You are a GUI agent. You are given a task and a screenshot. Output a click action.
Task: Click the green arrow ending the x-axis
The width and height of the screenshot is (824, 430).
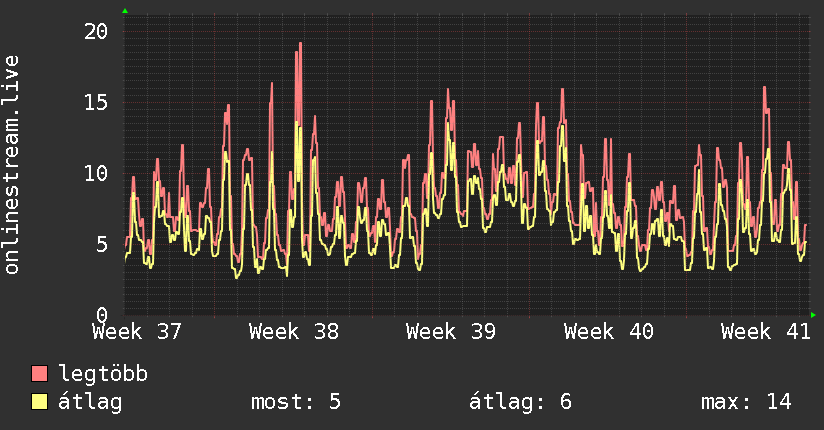pos(813,315)
